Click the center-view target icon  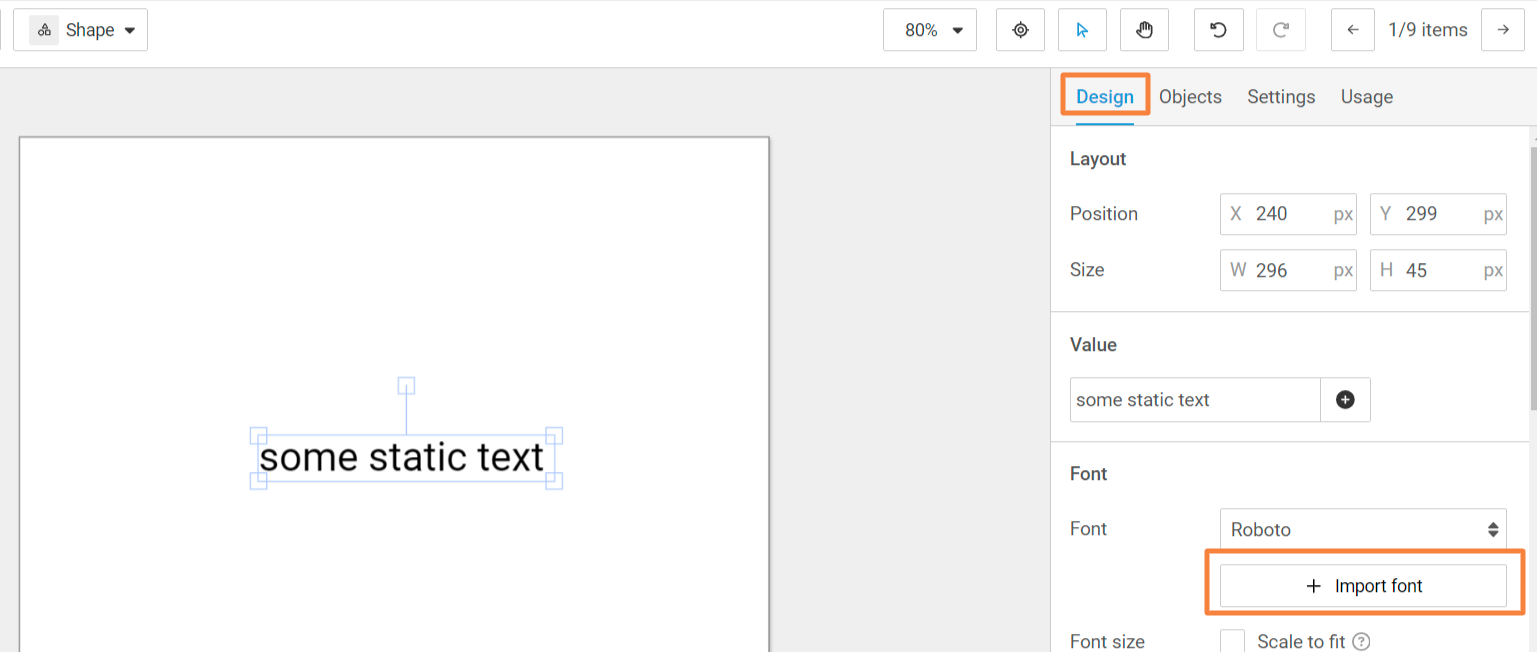[x=1020, y=30]
